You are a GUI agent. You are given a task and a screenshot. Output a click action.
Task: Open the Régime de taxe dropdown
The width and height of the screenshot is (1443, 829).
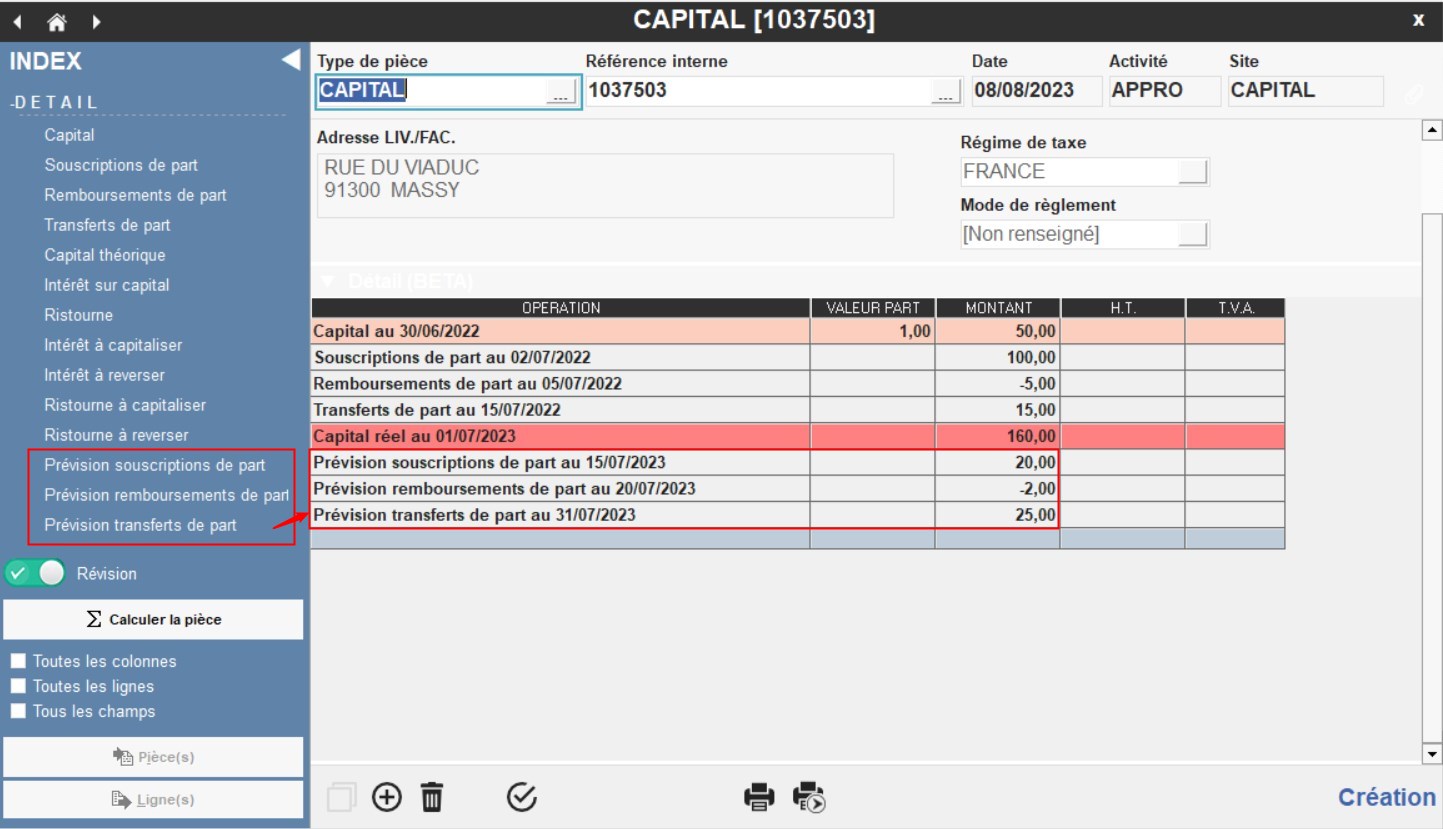(x=1193, y=171)
